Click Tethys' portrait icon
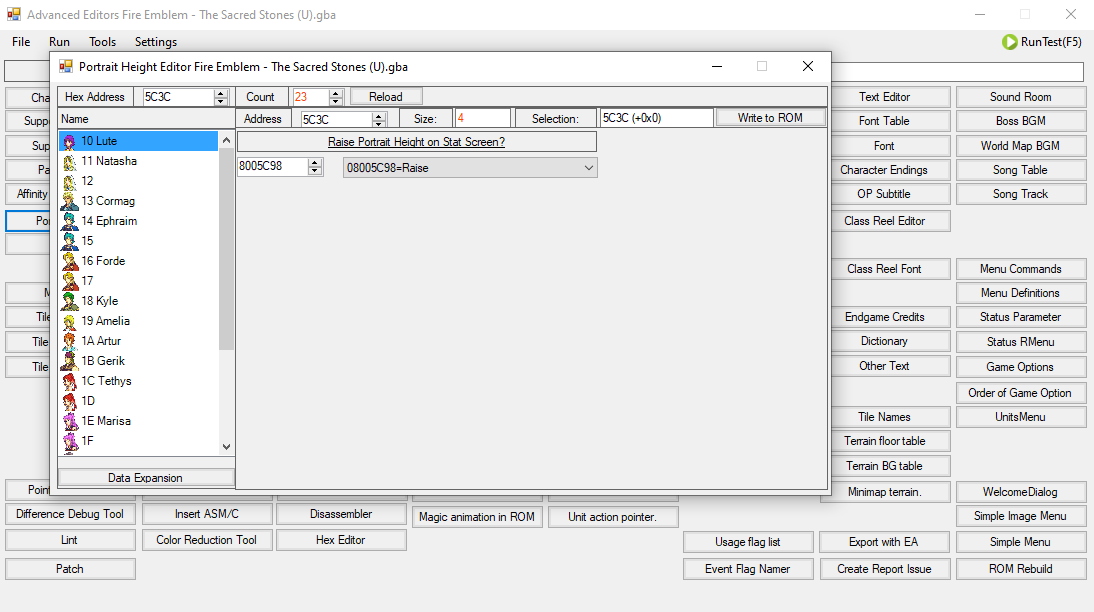The image size is (1094, 612). [69, 381]
